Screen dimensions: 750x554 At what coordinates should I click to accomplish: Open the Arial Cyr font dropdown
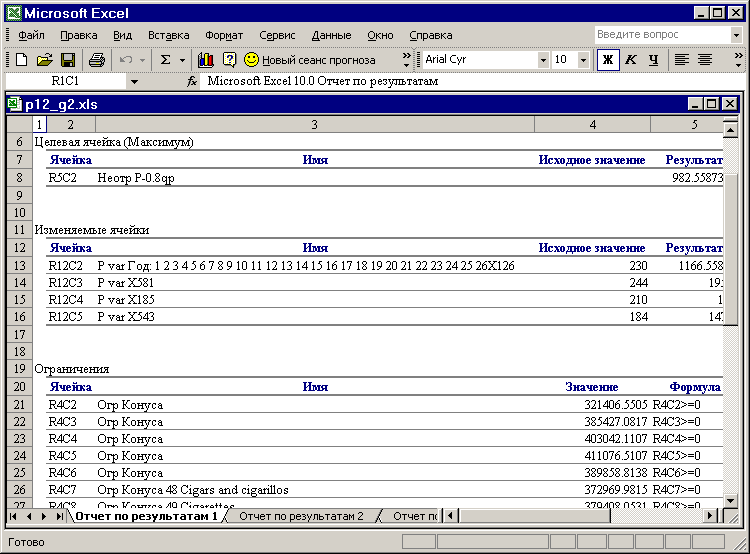pyautogui.click(x=543, y=60)
